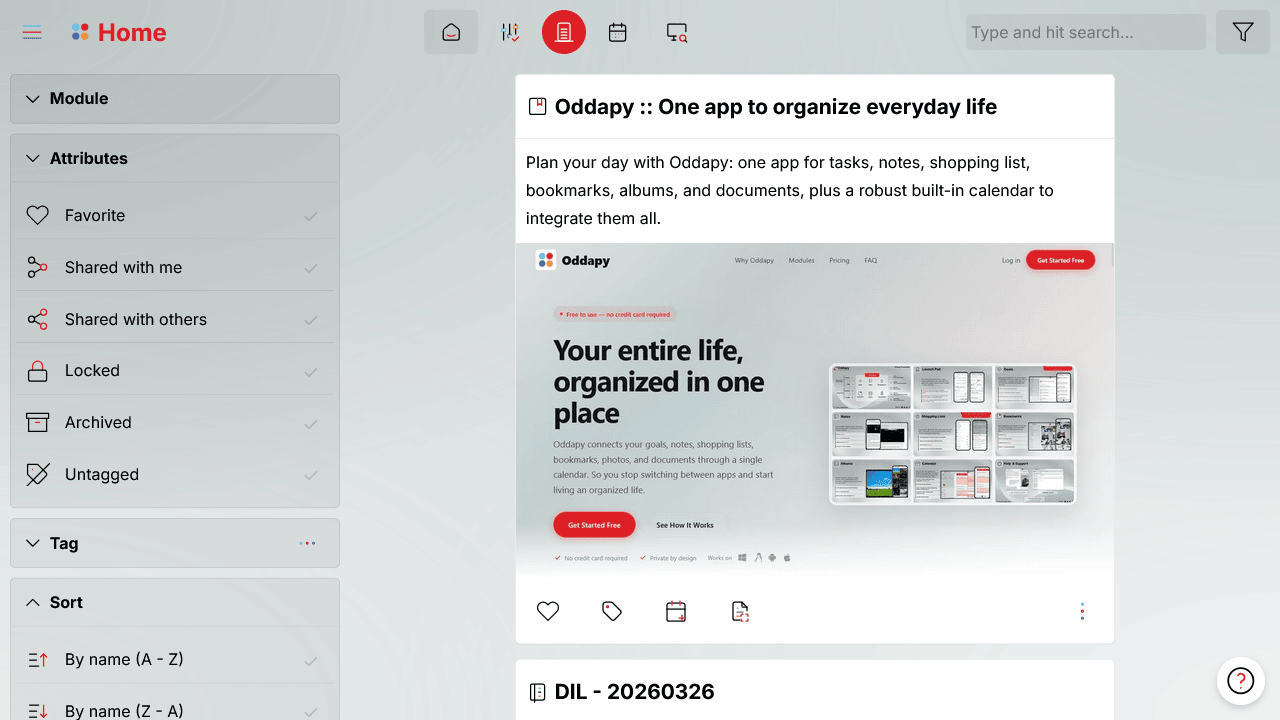Add the Oddapy card to calendar
Image resolution: width=1280 pixels, height=720 pixels.
point(675,610)
